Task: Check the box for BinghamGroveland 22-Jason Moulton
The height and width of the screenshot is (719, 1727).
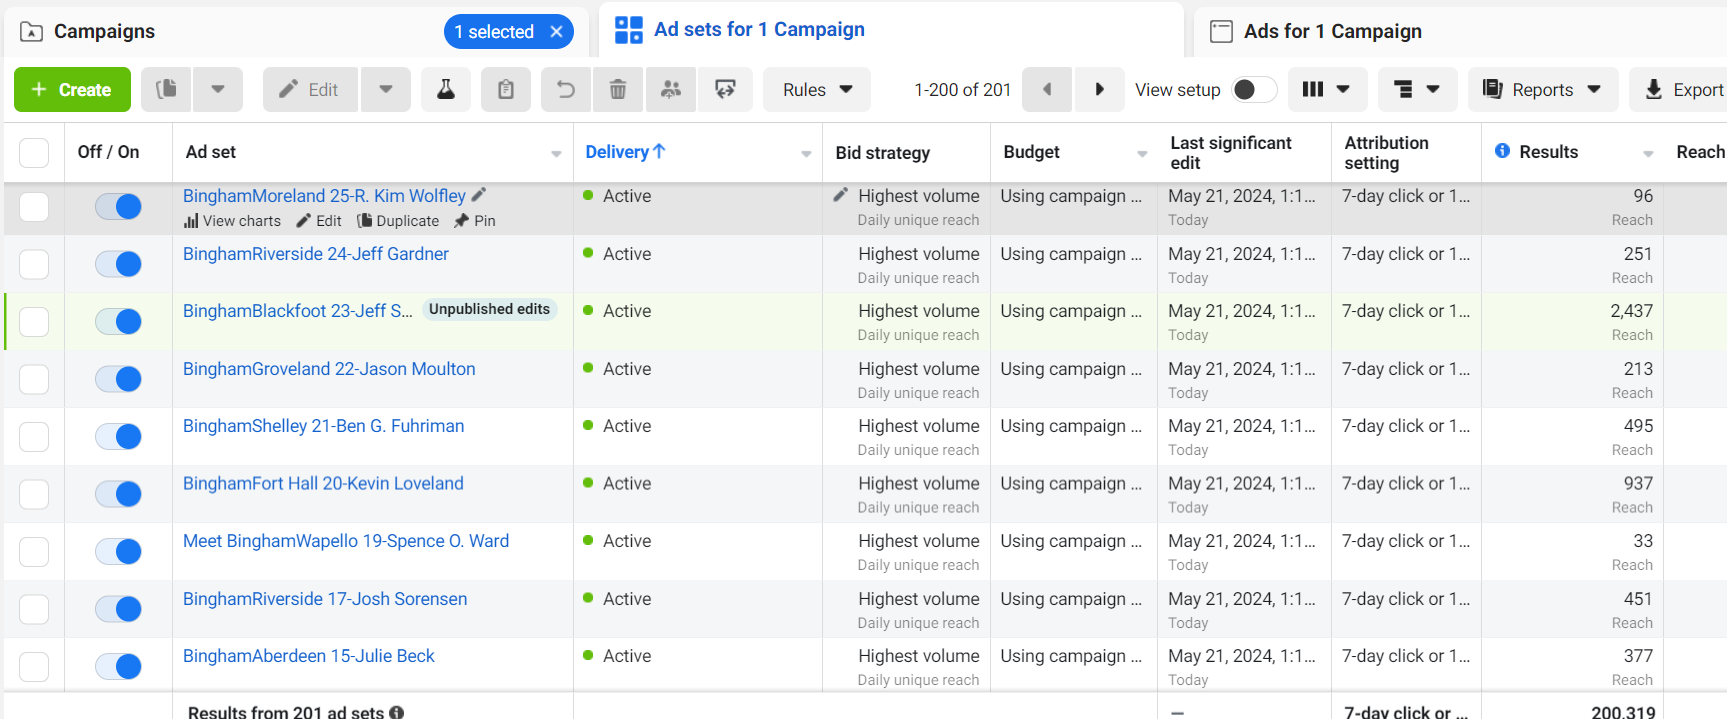Action: click(34, 380)
